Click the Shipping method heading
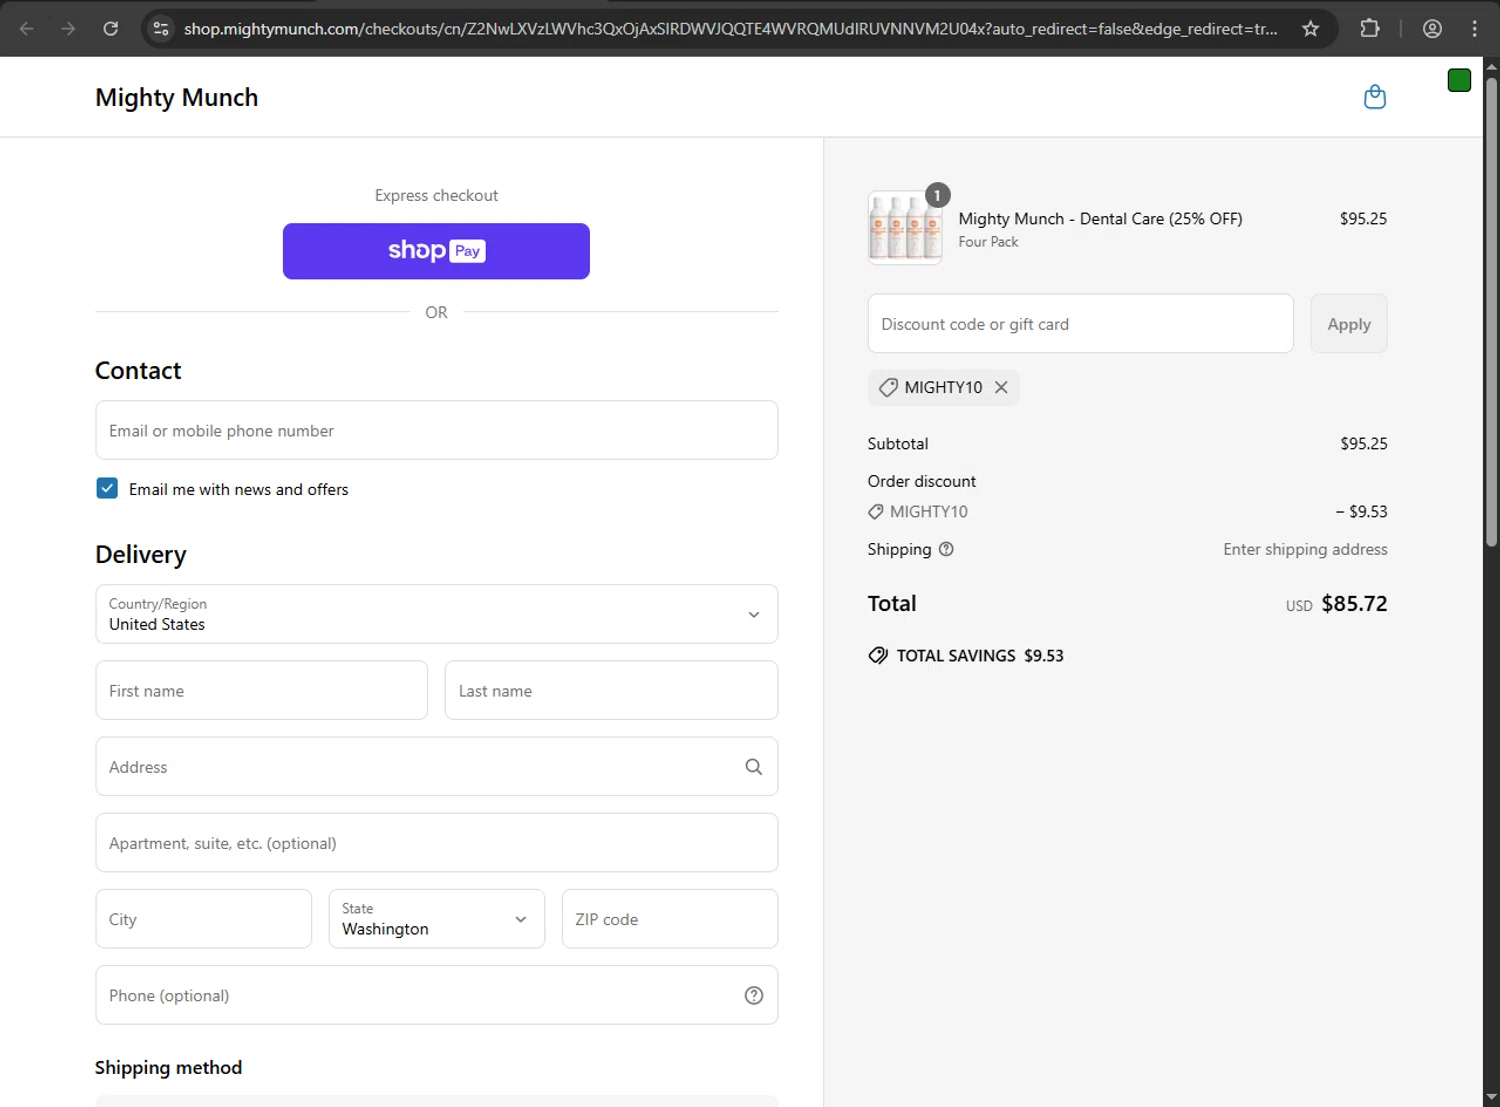 tap(168, 1067)
